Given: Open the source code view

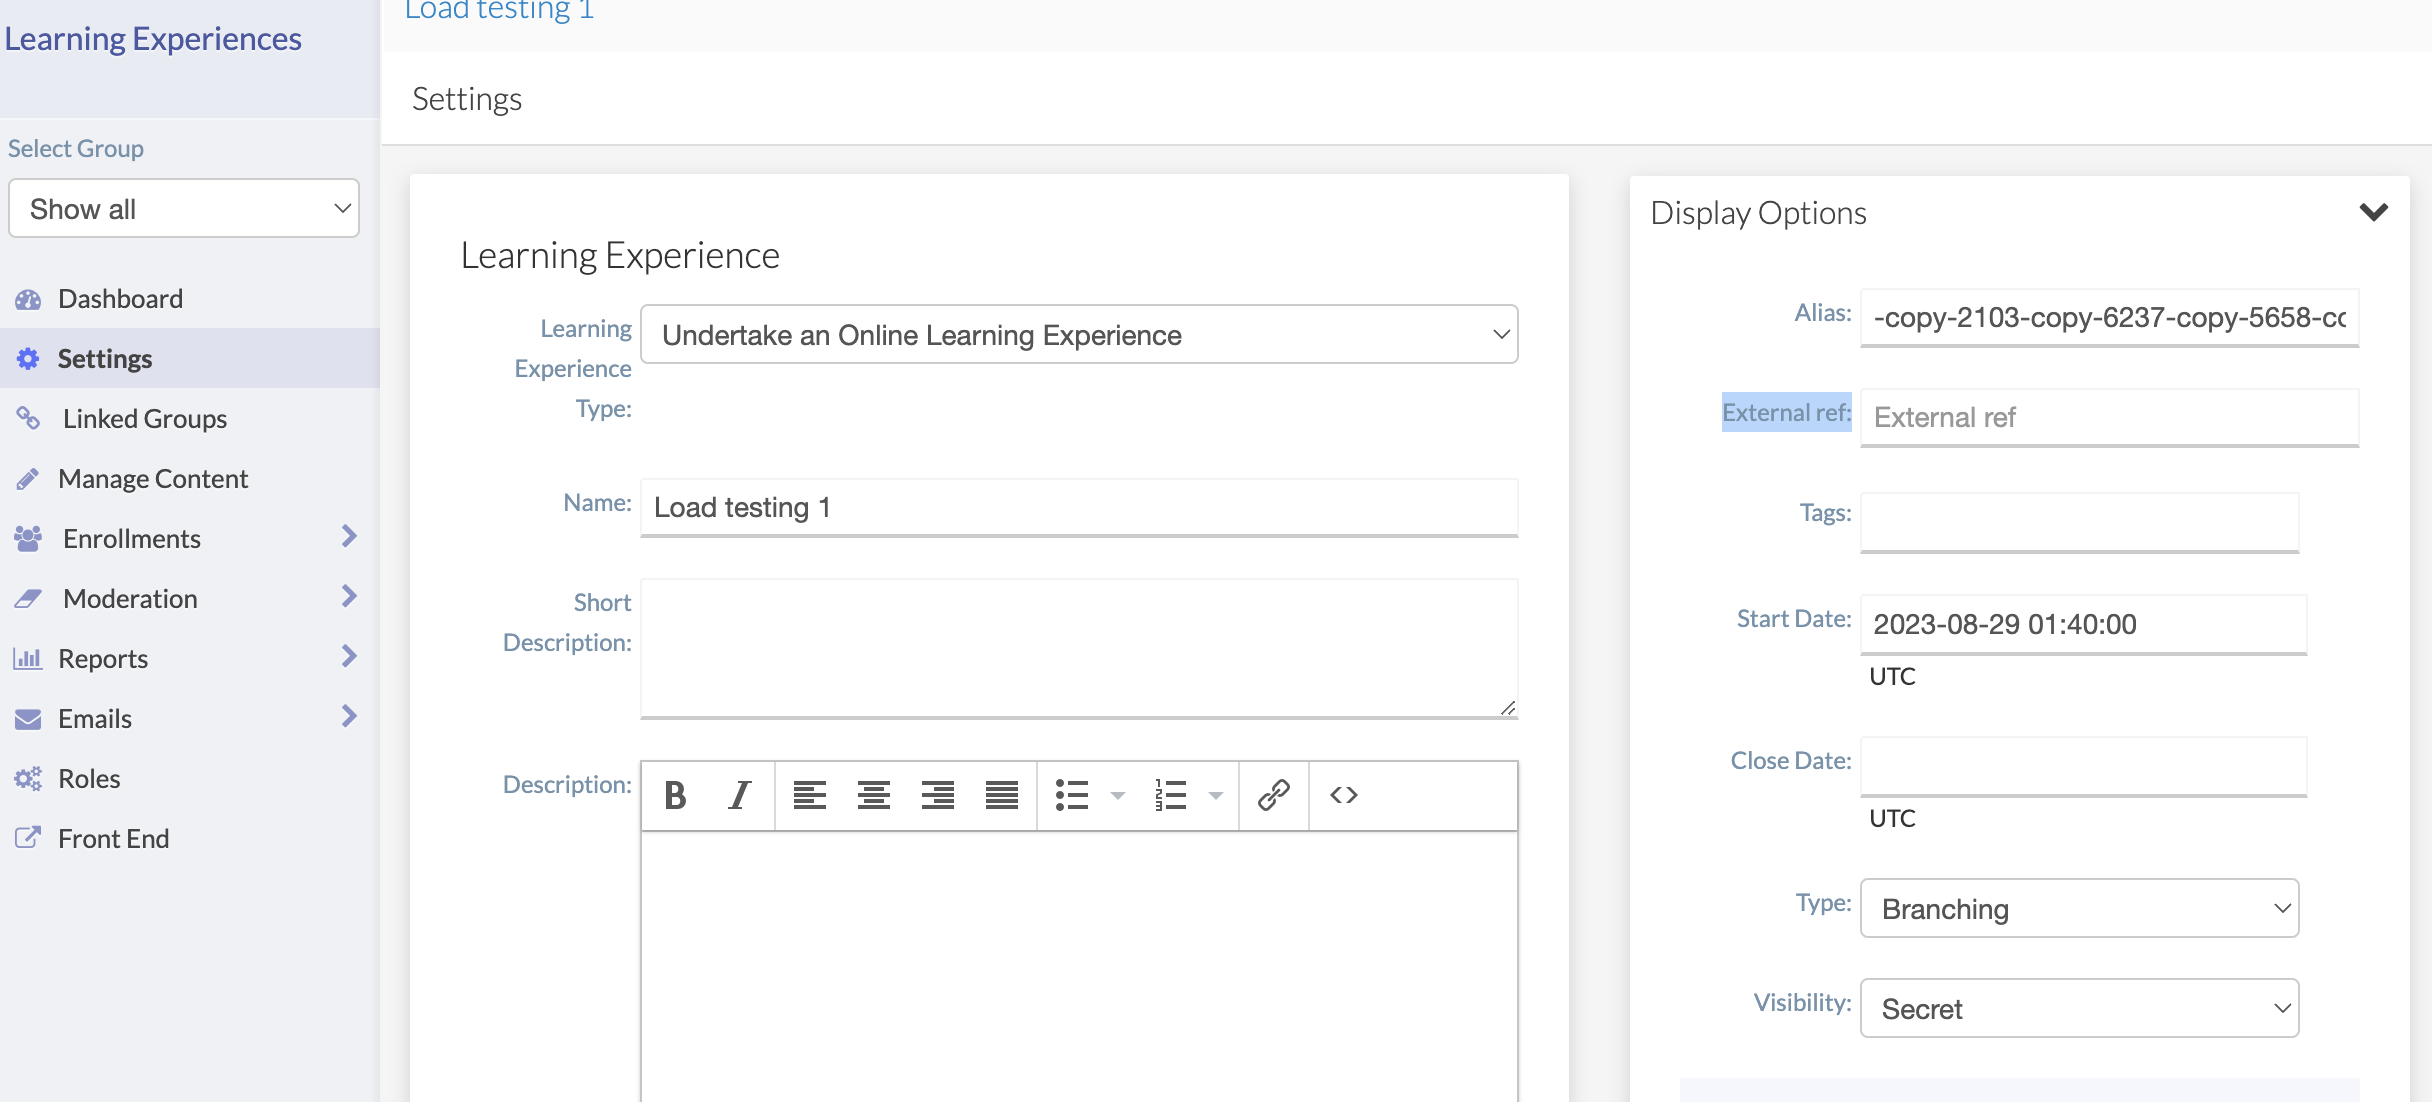Looking at the screenshot, I should (x=1344, y=796).
